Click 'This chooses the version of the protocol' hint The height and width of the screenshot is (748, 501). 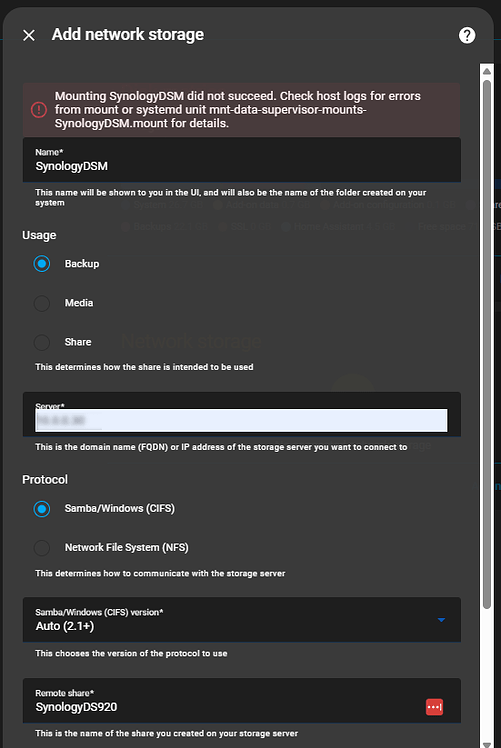[x=131, y=653]
